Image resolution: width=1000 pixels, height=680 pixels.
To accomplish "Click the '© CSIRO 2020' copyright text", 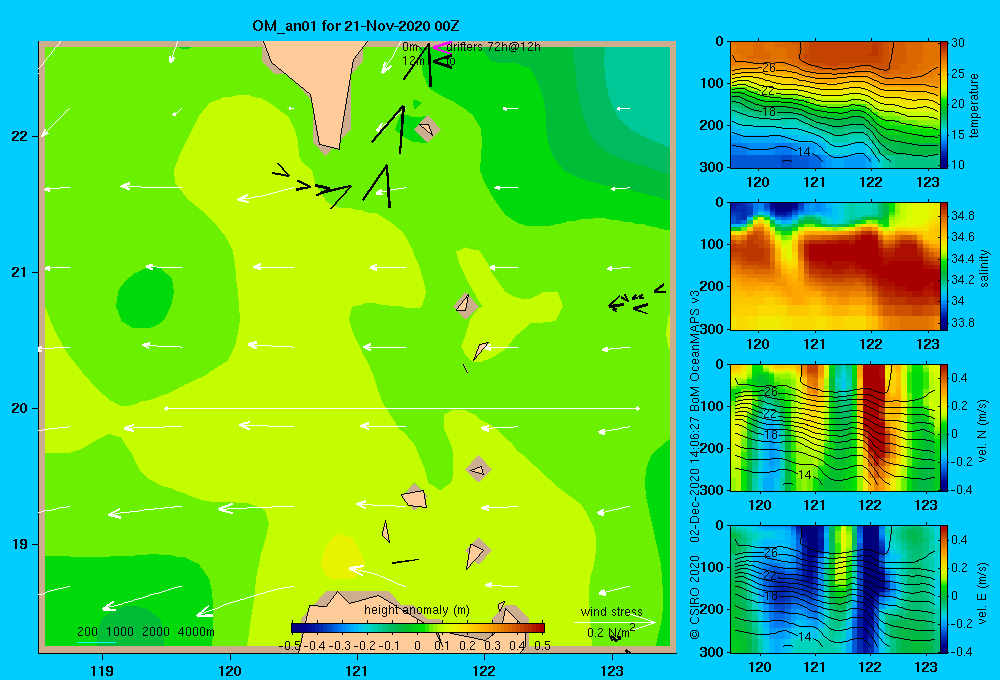I will click(x=695, y=597).
